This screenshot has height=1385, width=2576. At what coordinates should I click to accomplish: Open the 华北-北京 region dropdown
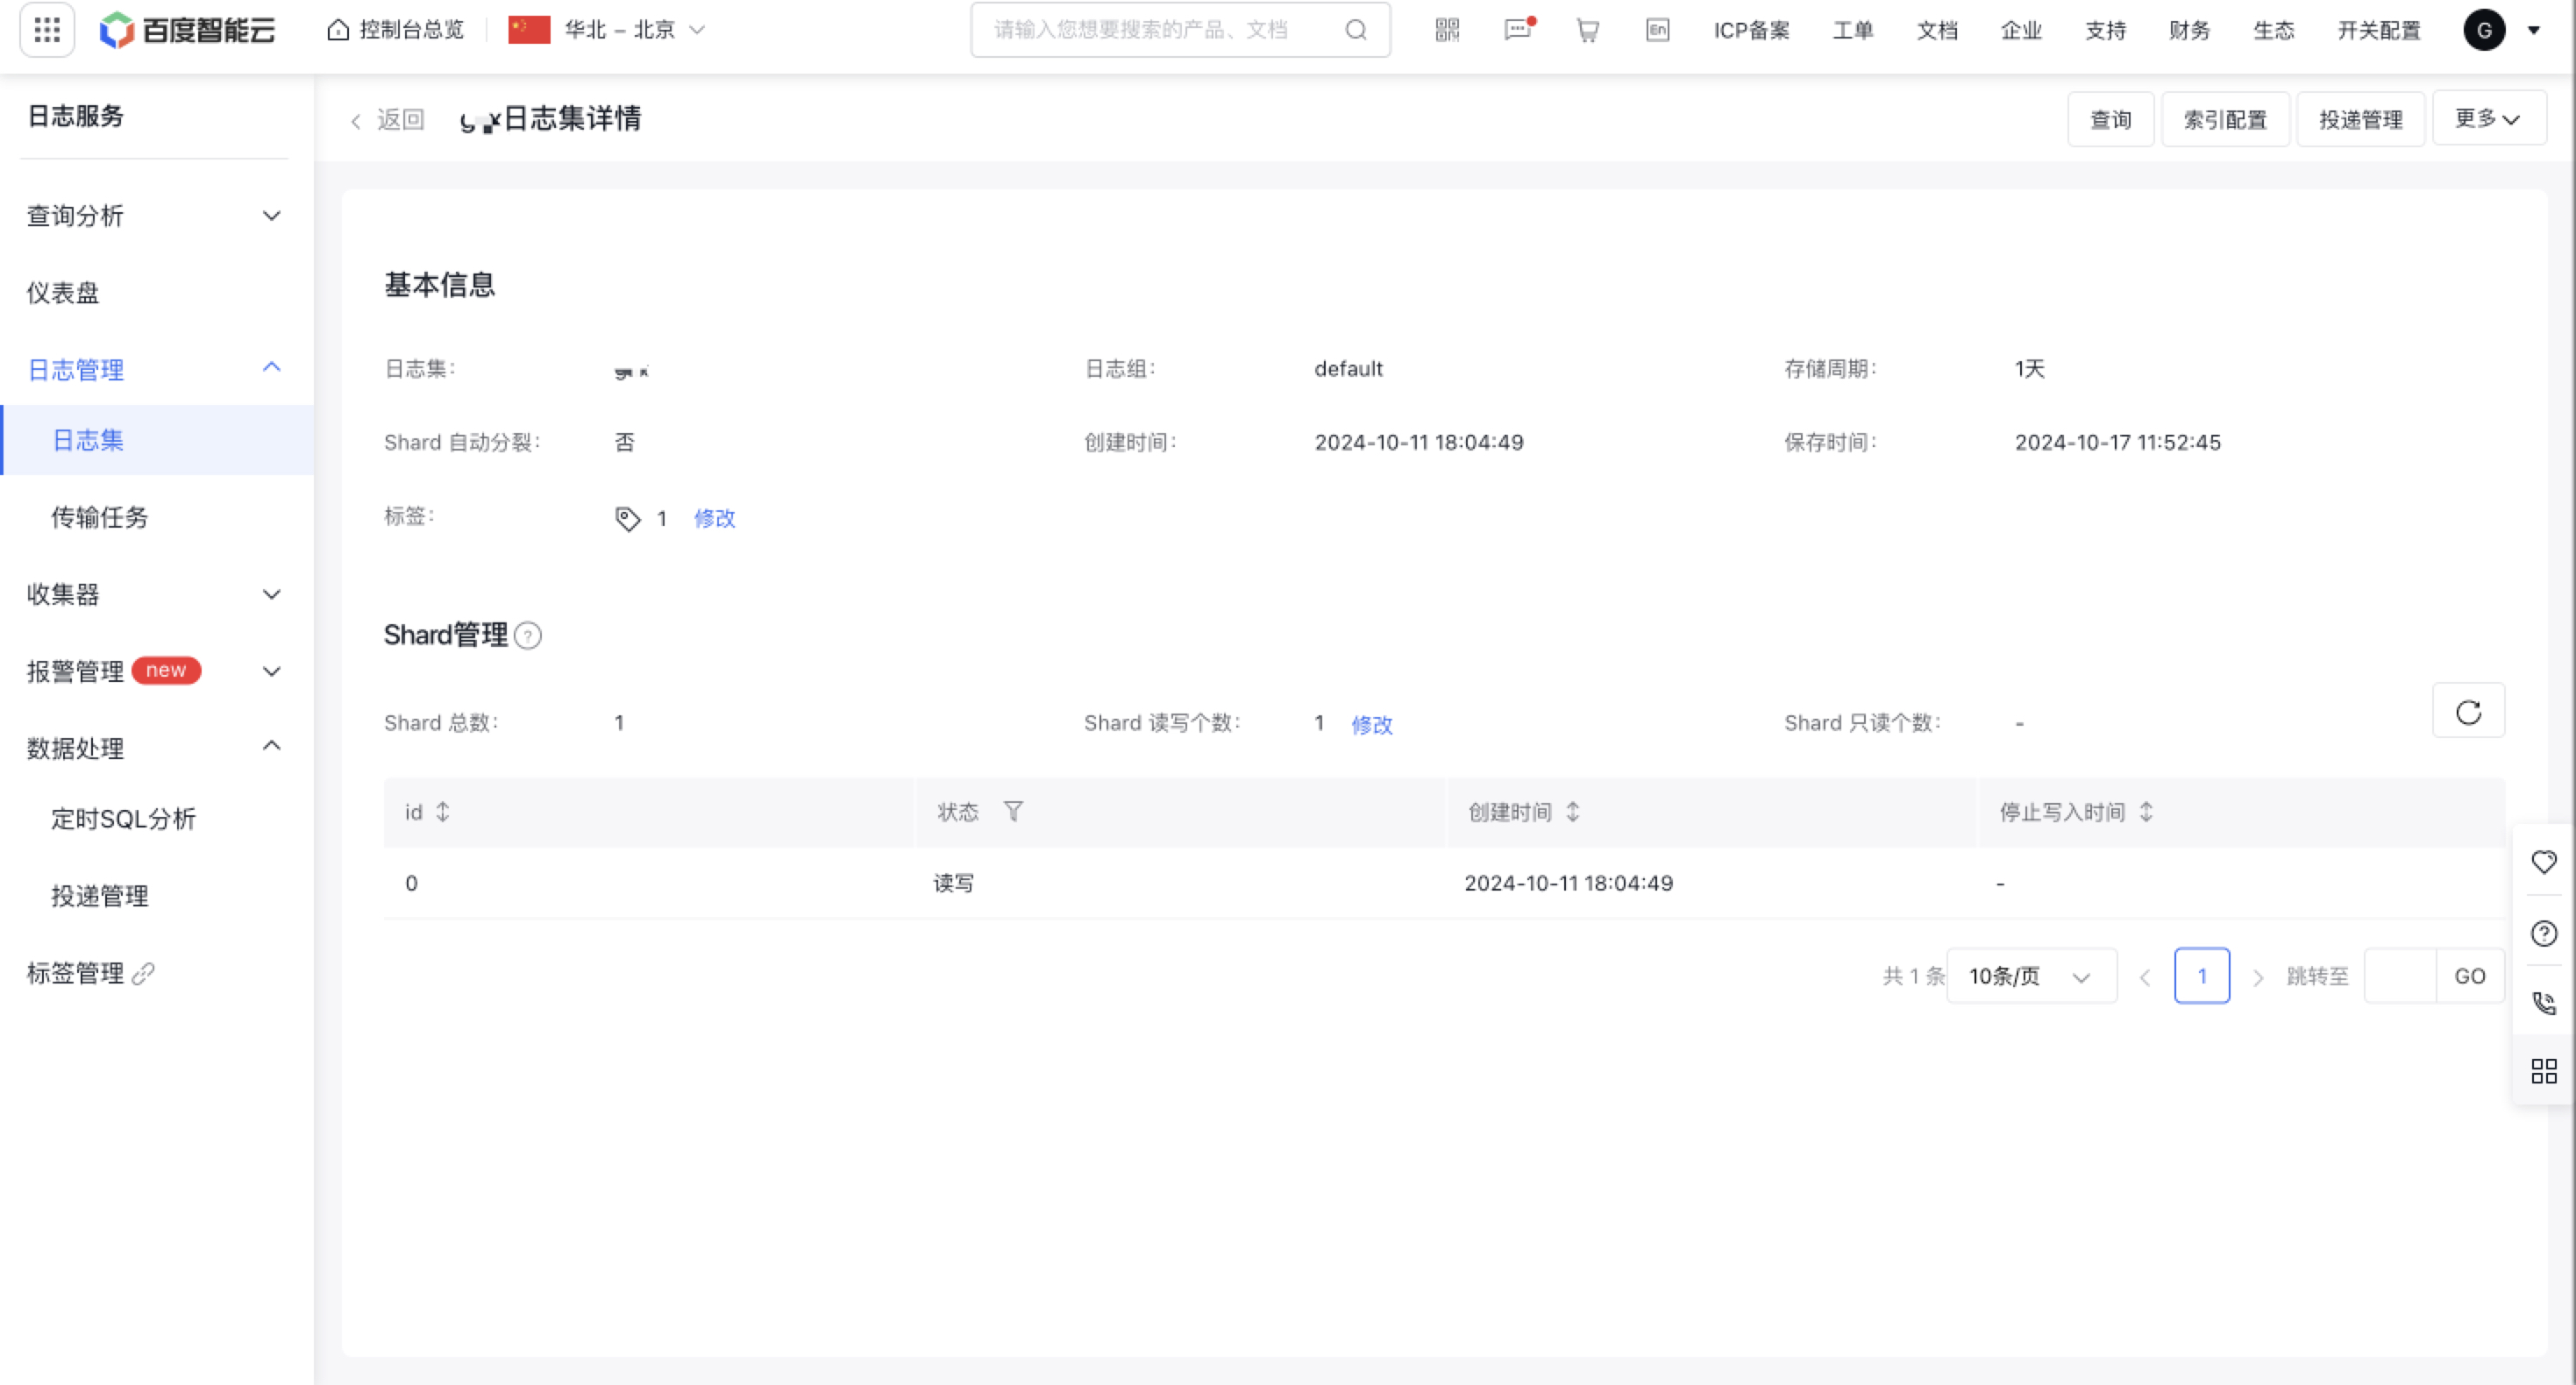pyautogui.click(x=607, y=30)
